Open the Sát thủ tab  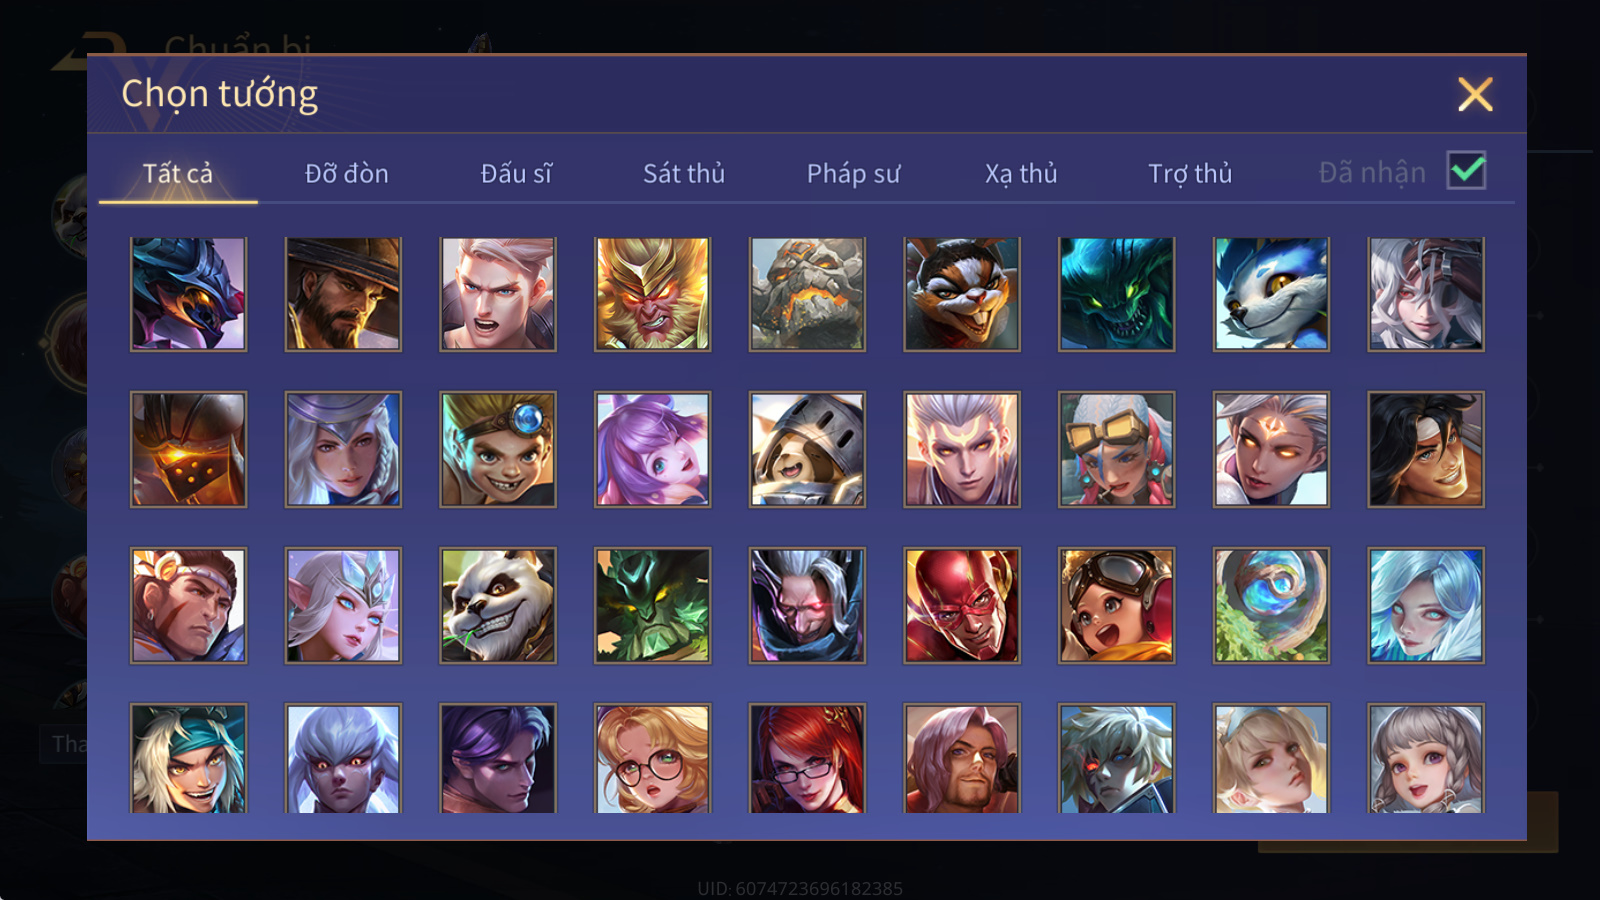684,173
